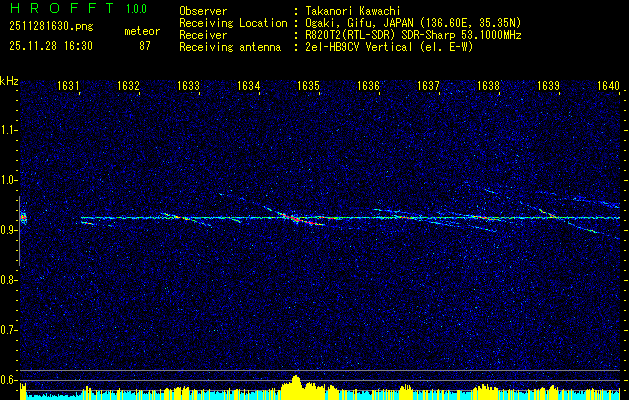Click the signal burst at spectrogram start
The width and height of the screenshot is (629, 400).
[x=23, y=218]
